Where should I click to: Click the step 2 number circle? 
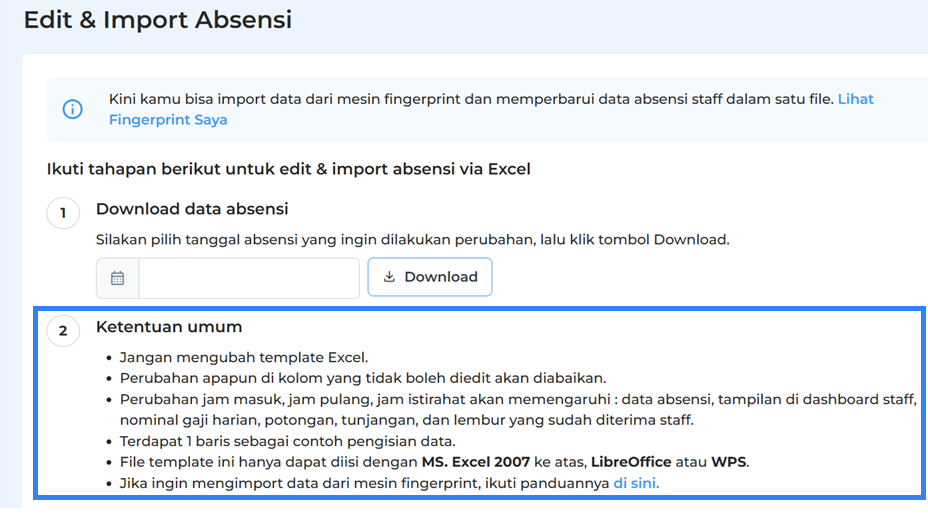63,331
